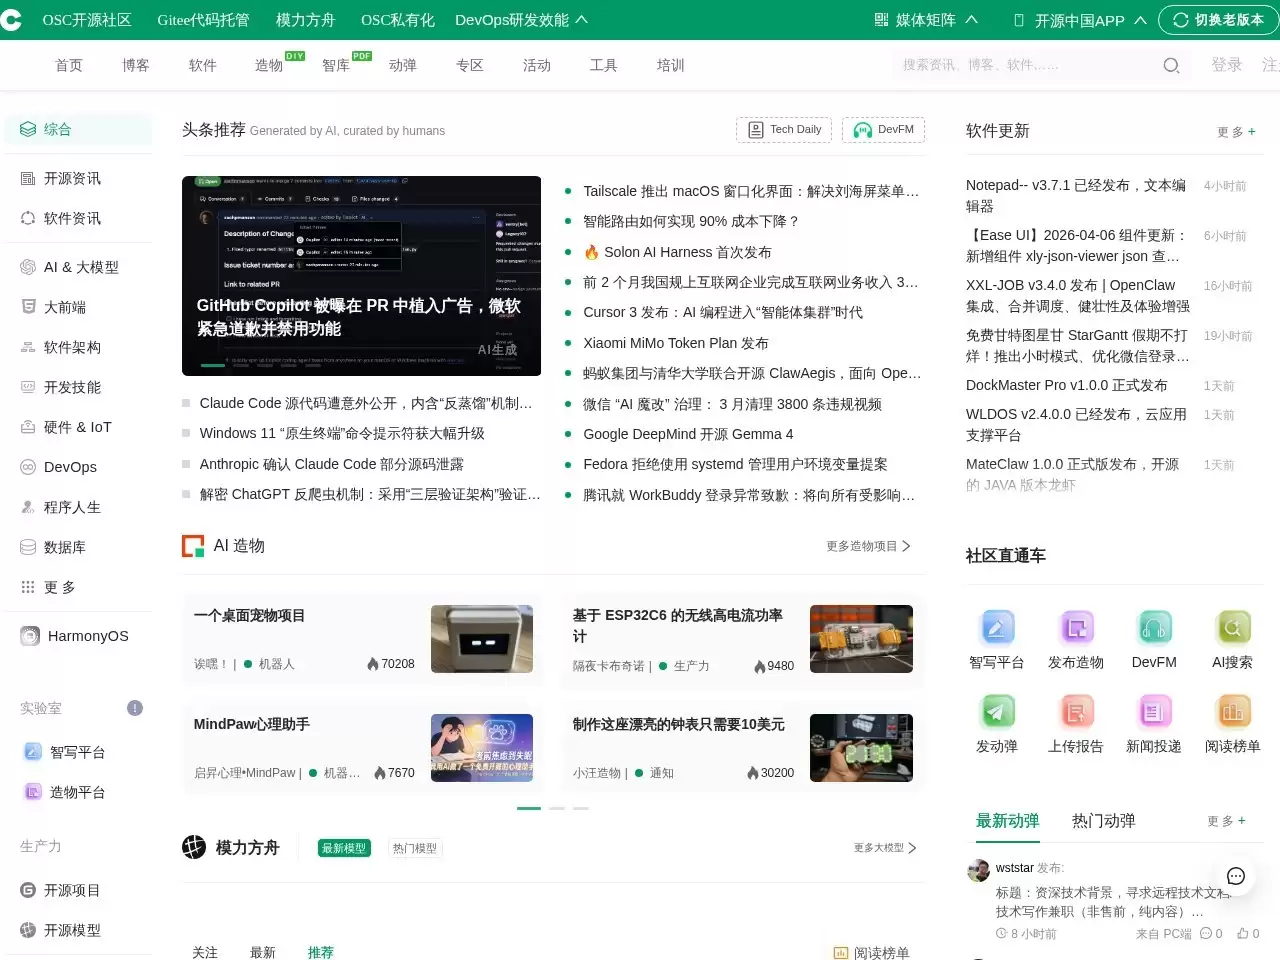Viewport: 1280px width, 960px height.
Task: Click 更多 + beside 软件更新
Action: (1236, 132)
